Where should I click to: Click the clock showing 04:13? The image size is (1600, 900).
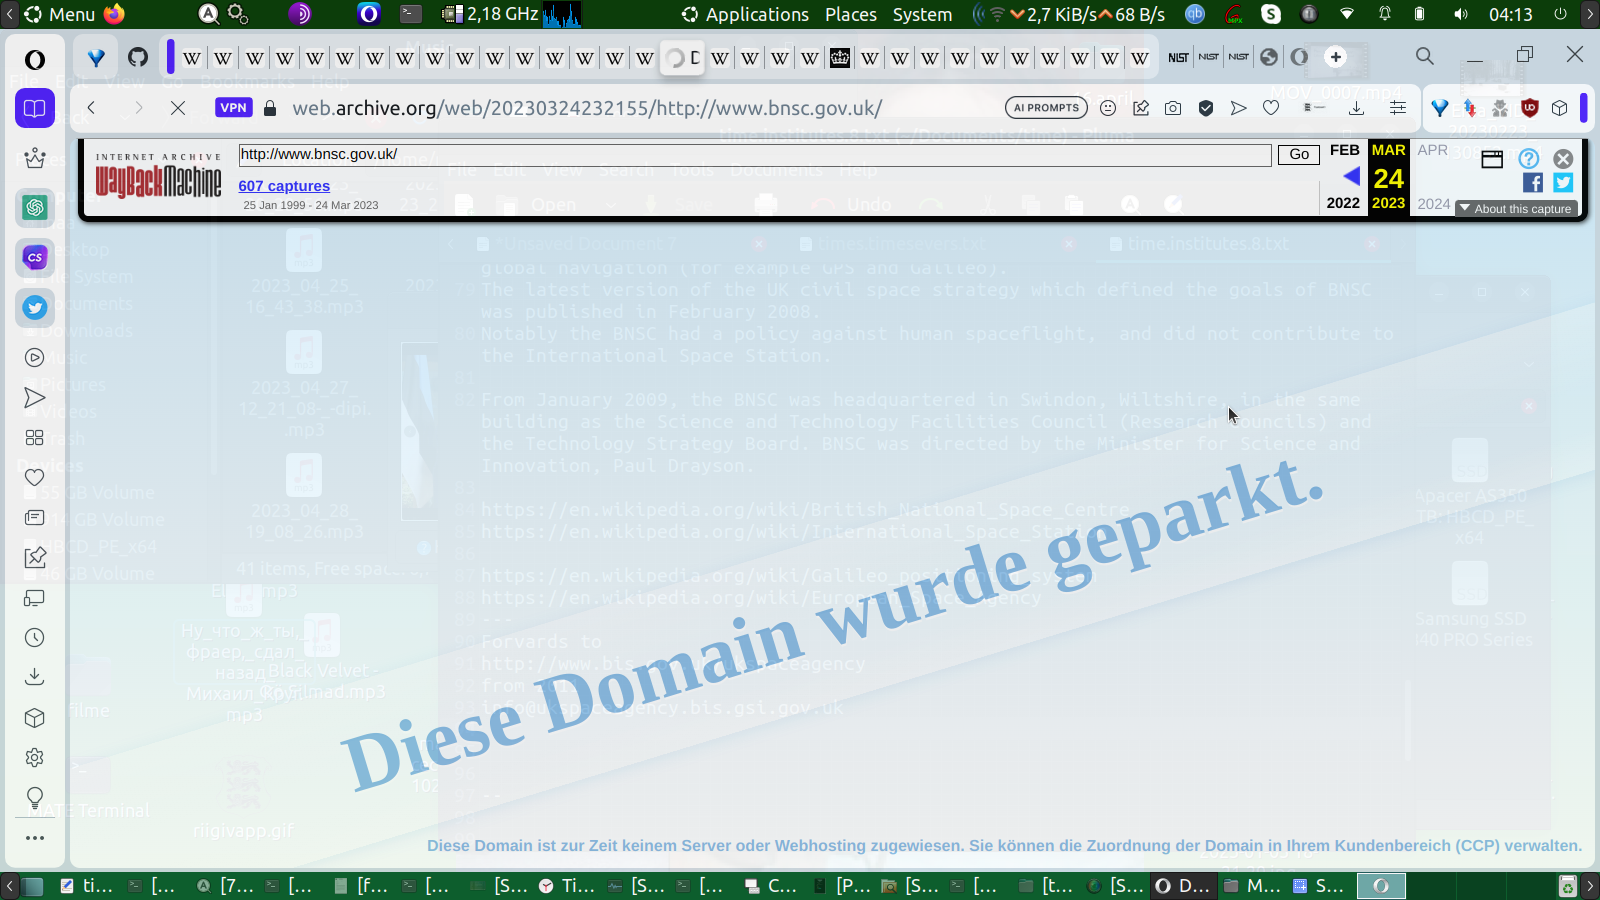[1510, 14]
